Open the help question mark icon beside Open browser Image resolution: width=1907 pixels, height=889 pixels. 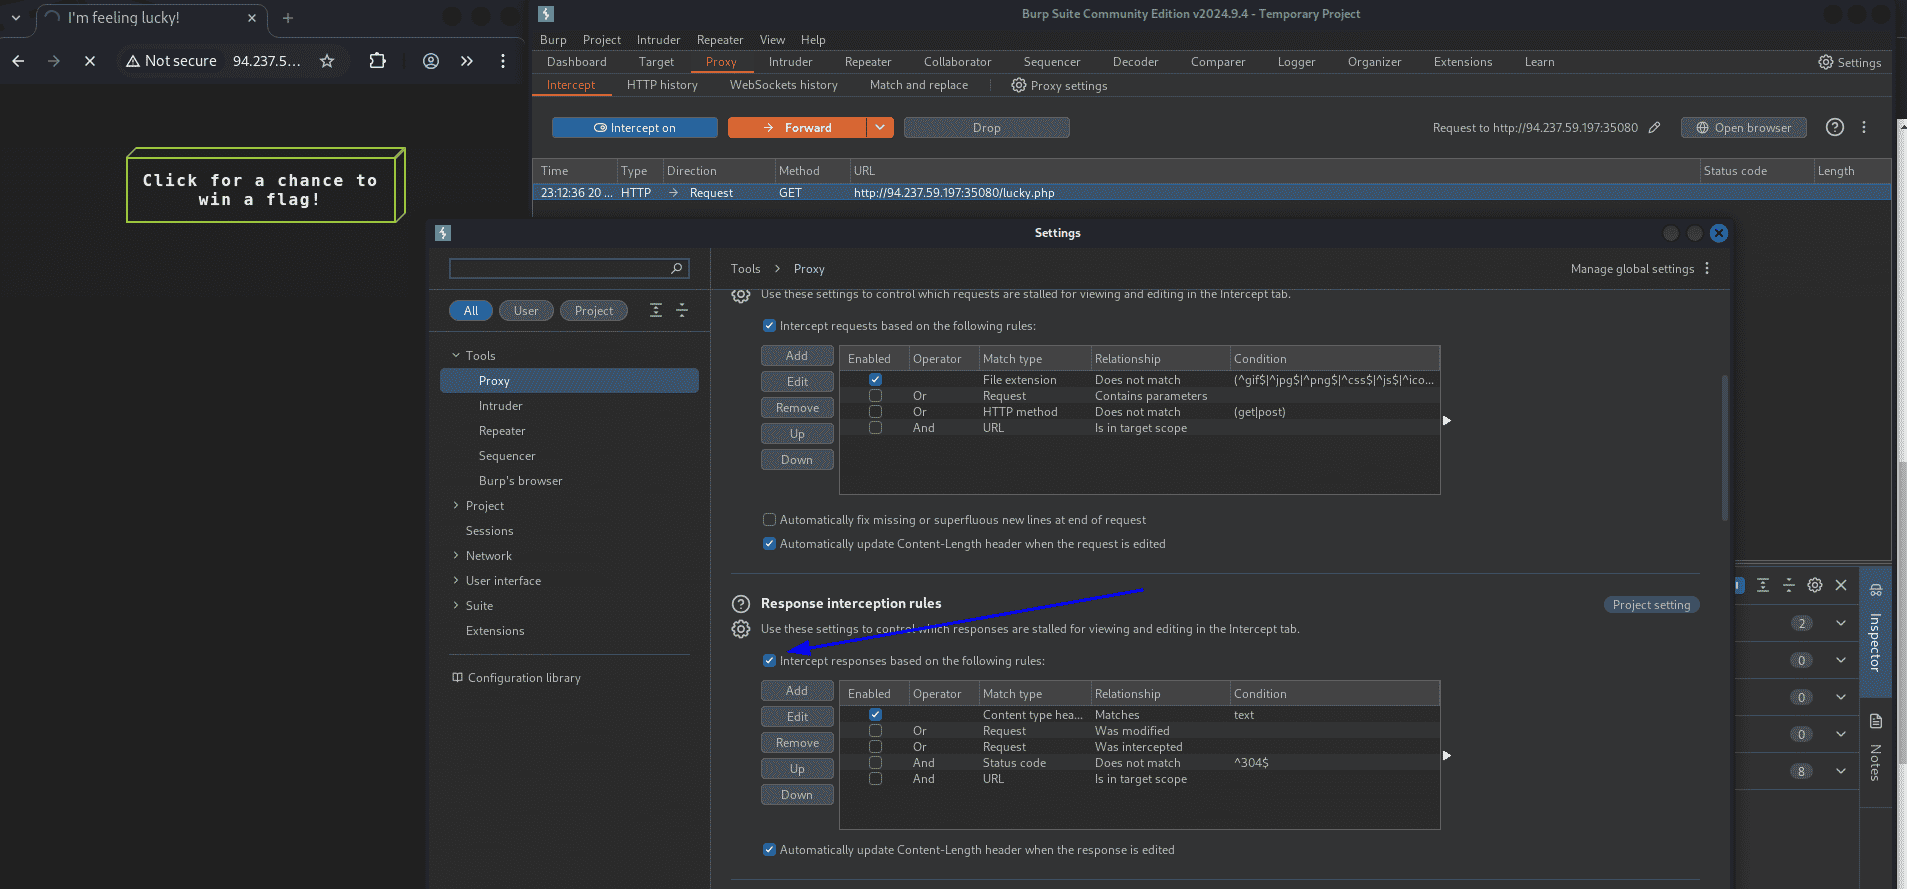[x=1834, y=127]
